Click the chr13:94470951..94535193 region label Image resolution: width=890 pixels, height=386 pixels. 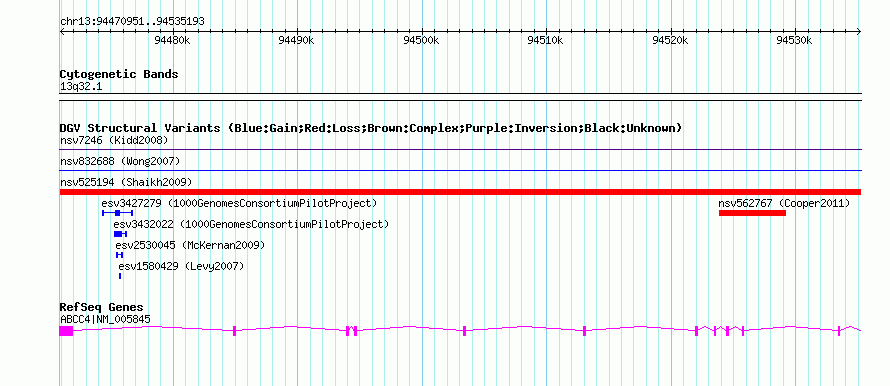coord(132,22)
